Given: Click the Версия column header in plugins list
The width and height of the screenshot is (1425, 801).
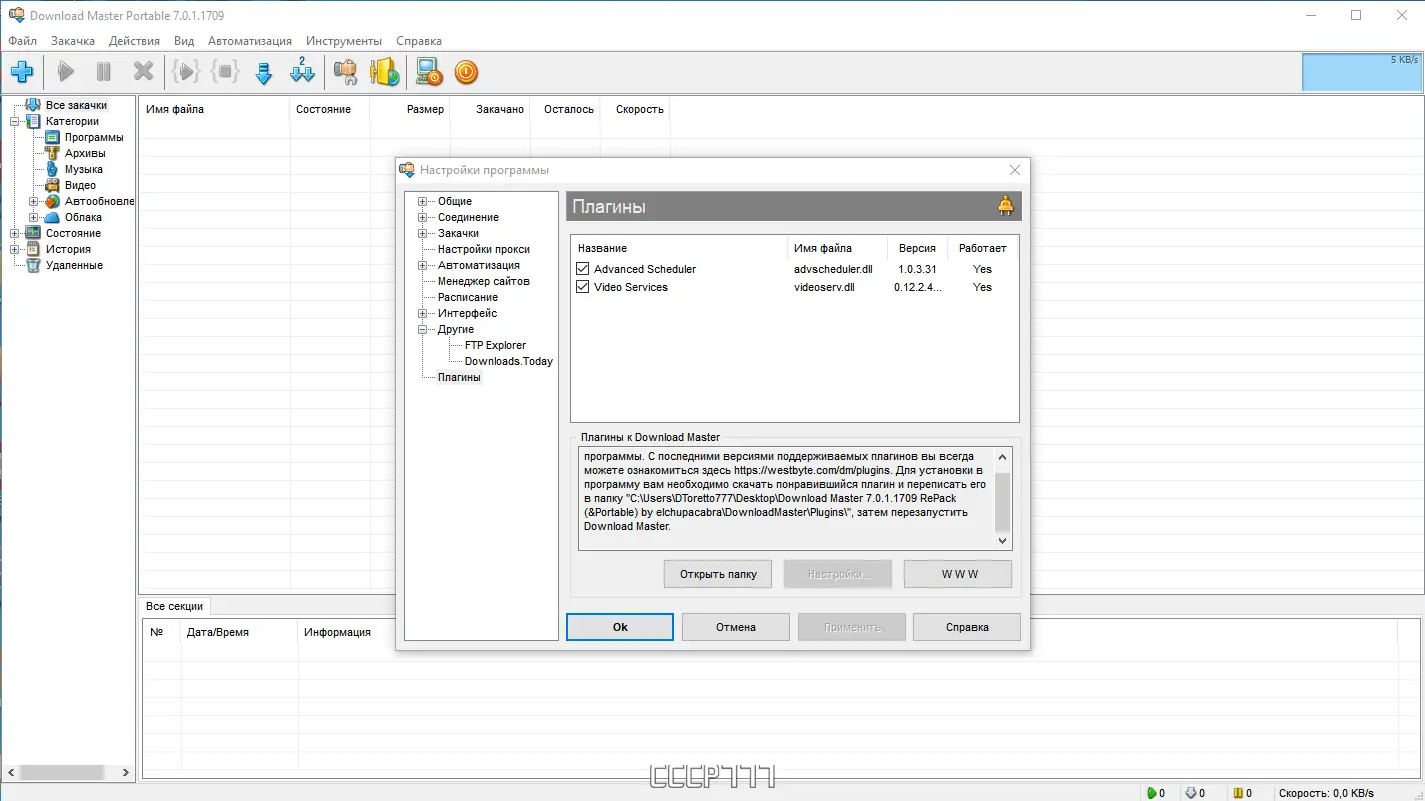Looking at the screenshot, I should [917, 248].
